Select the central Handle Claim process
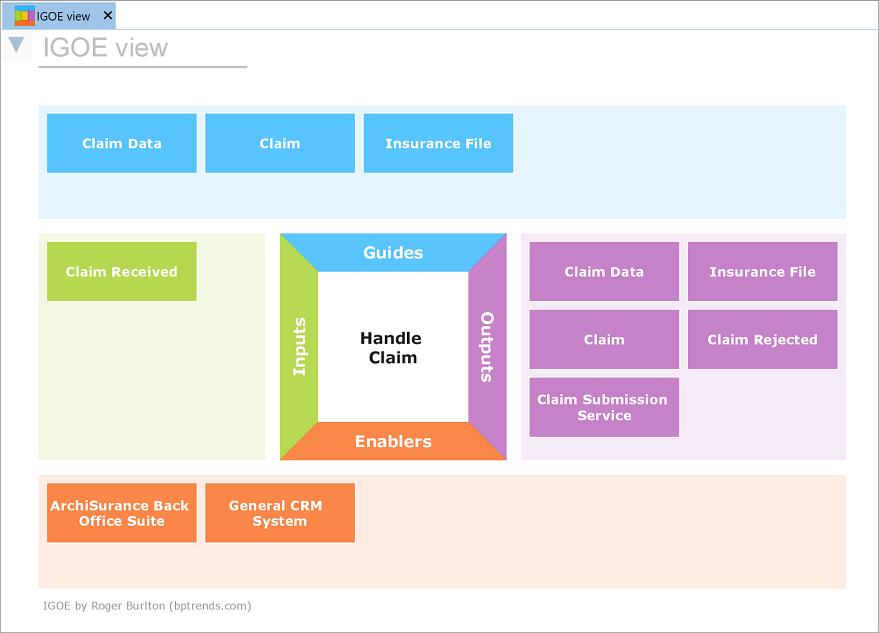The image size is (879, 633). tap(392, 347)
